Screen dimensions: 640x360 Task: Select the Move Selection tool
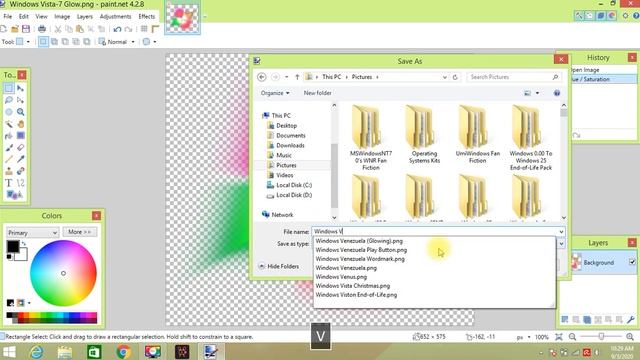point(20,100)
